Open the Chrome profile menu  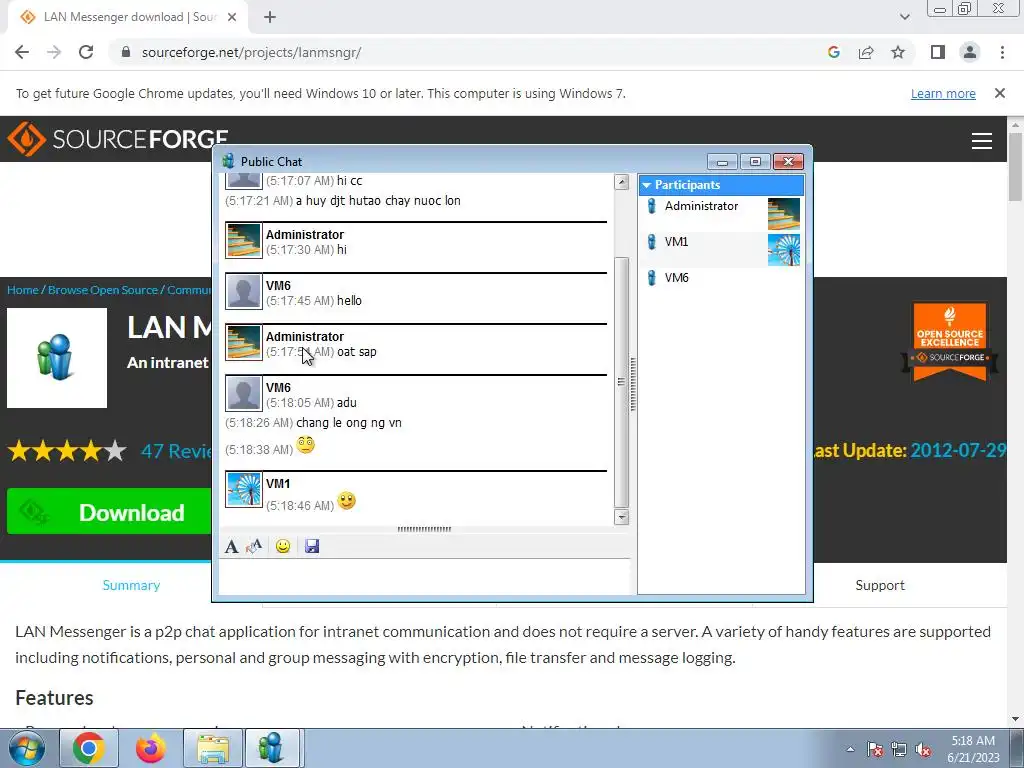click(970, 52)
